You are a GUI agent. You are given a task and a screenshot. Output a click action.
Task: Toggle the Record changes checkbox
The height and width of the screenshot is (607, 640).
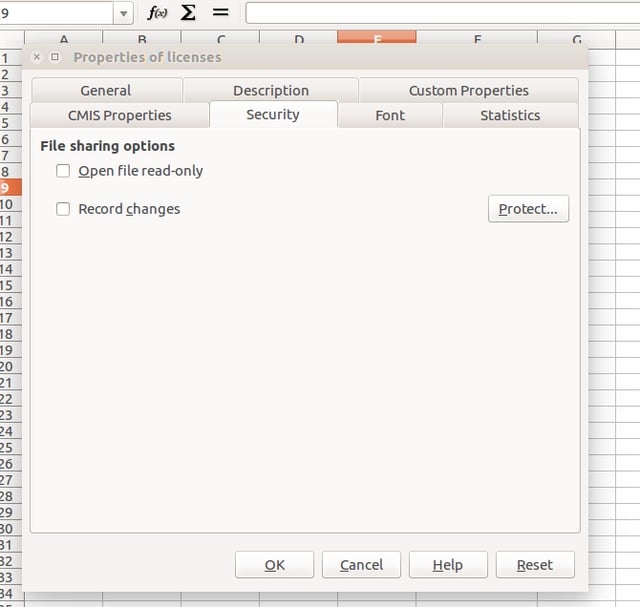click(x=63, y=209)
